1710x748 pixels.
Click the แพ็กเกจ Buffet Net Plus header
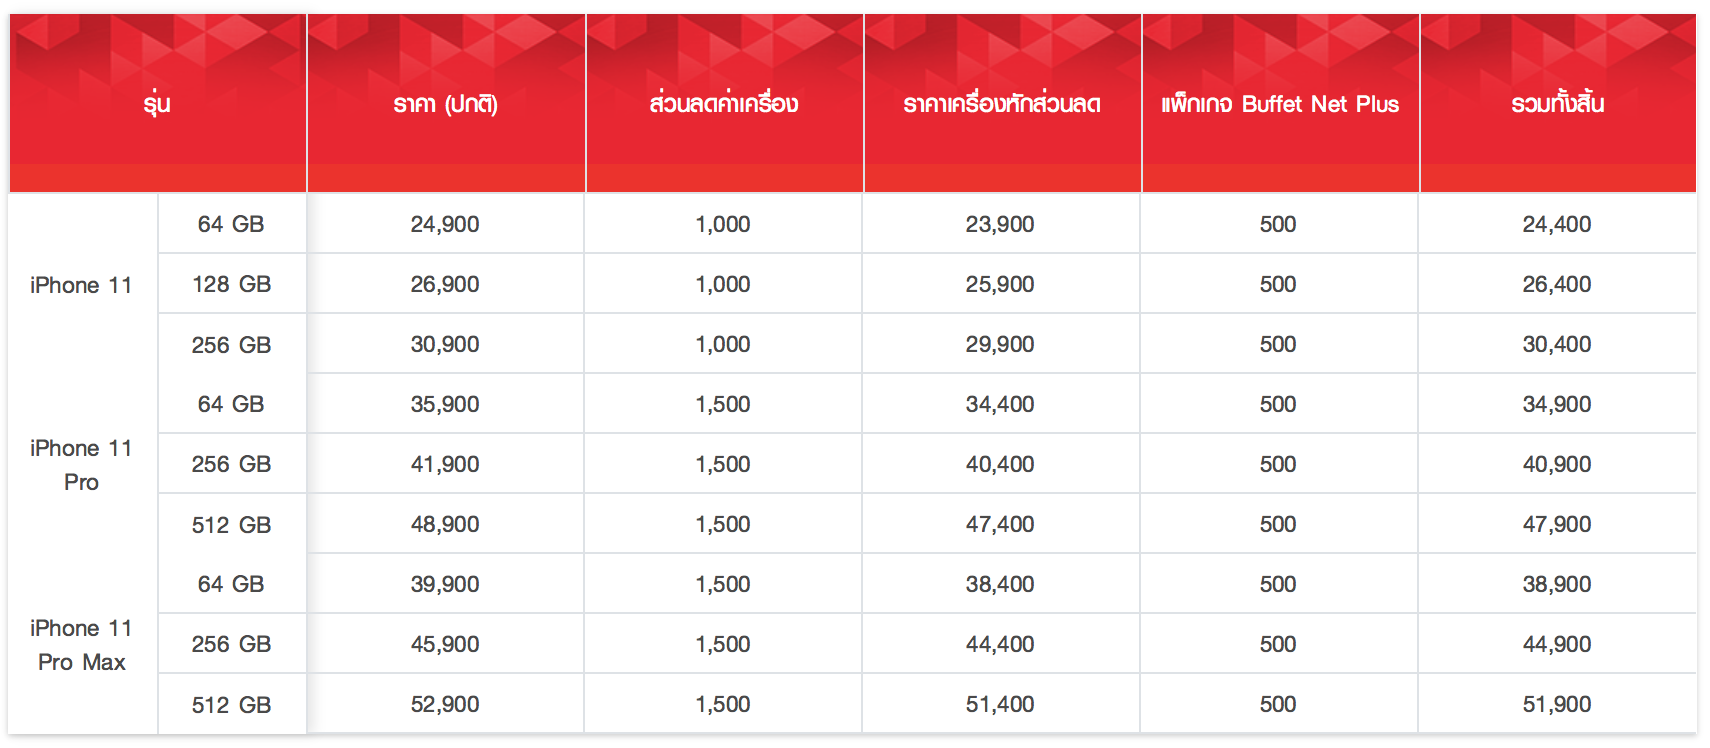[x=1280, y=103]
